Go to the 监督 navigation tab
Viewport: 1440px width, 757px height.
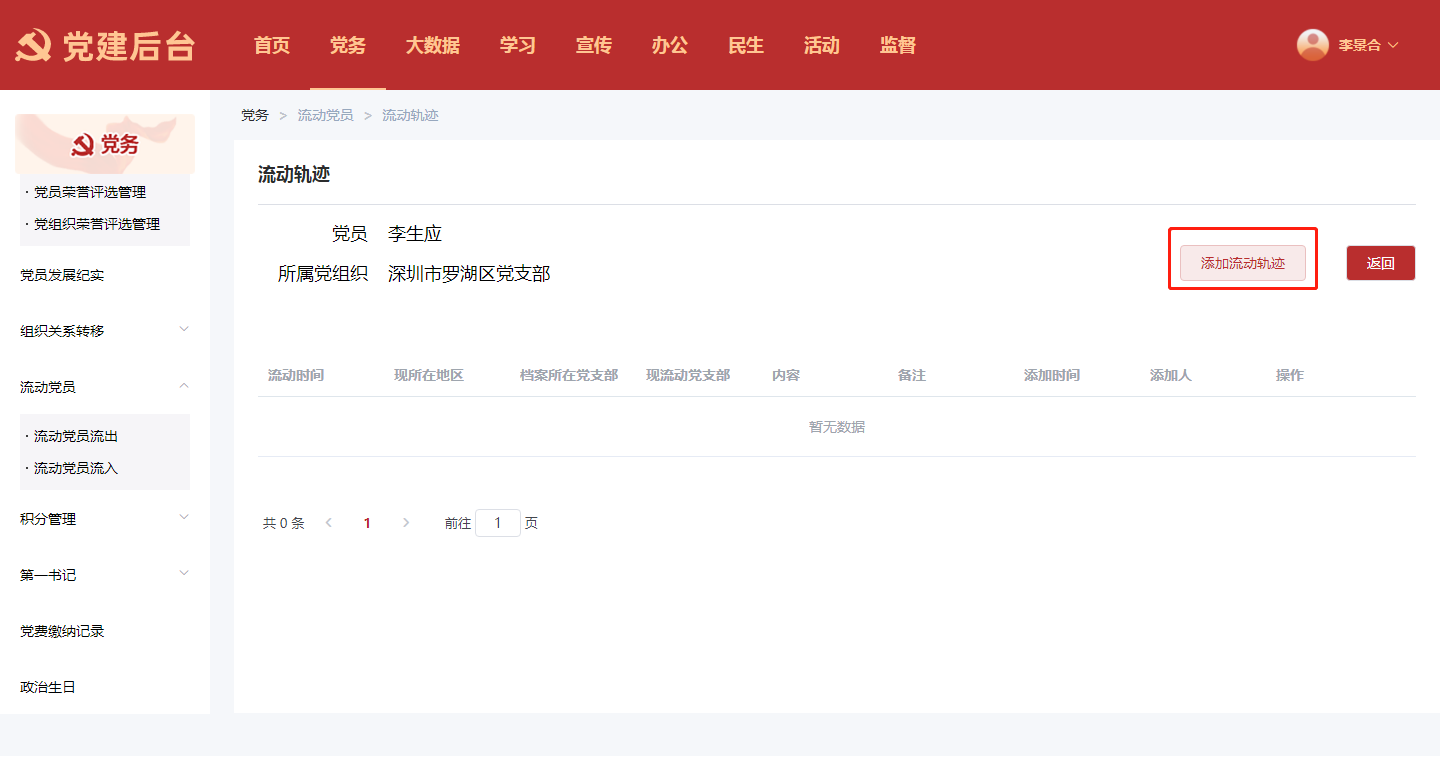(897, 45)
